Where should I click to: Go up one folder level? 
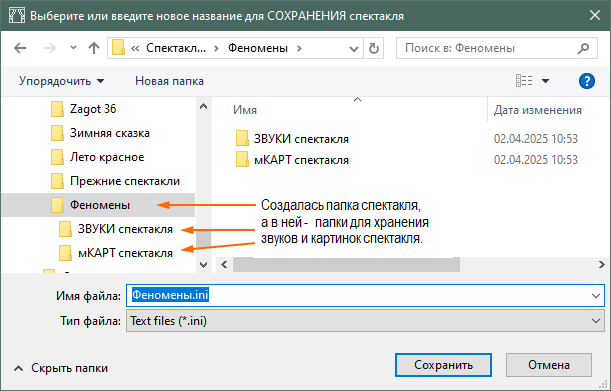pyautogui.click(x=94, y=48)
